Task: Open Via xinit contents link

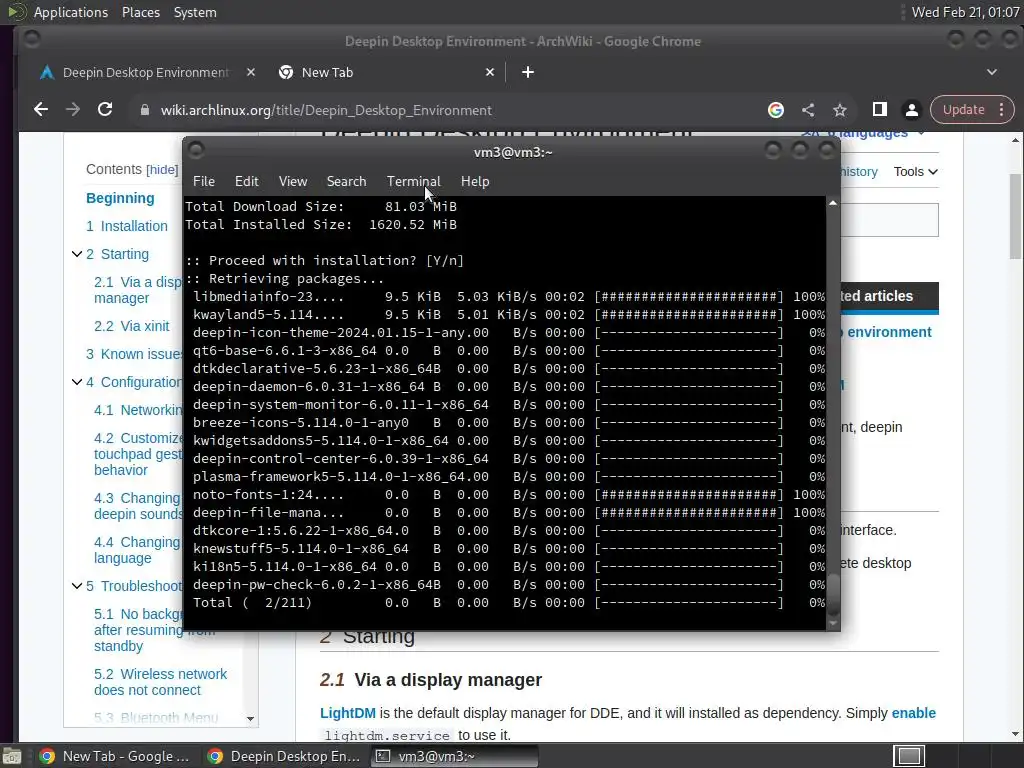Action: tap(131, 326)
